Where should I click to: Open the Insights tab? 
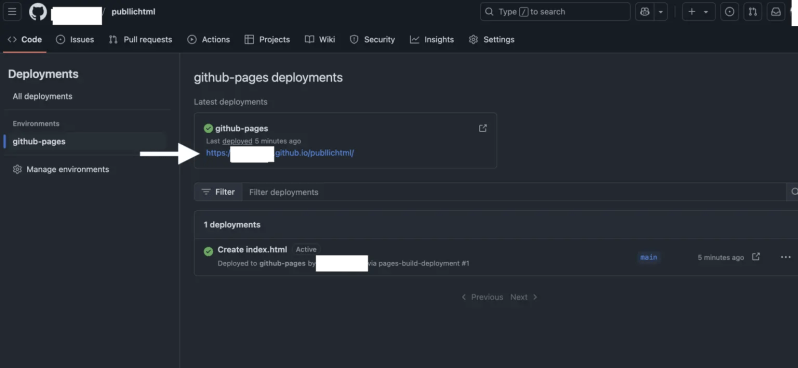point(432,39)
